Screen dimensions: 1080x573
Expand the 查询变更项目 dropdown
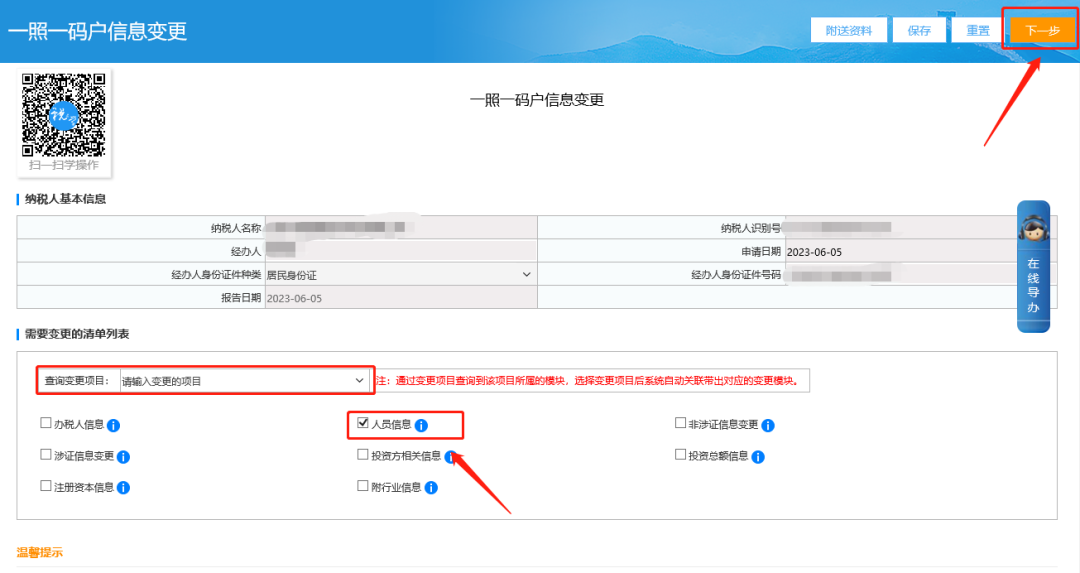(243, 381)
